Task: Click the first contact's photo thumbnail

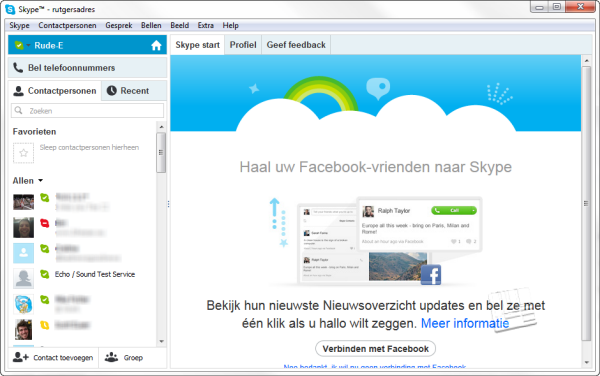Action: coord(23,202)
